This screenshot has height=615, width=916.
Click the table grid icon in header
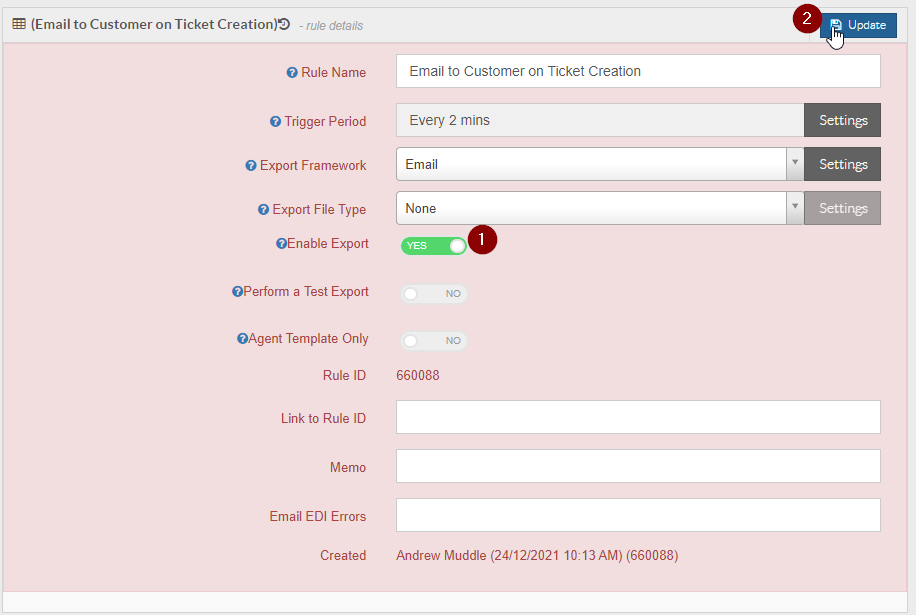(19, 24)
